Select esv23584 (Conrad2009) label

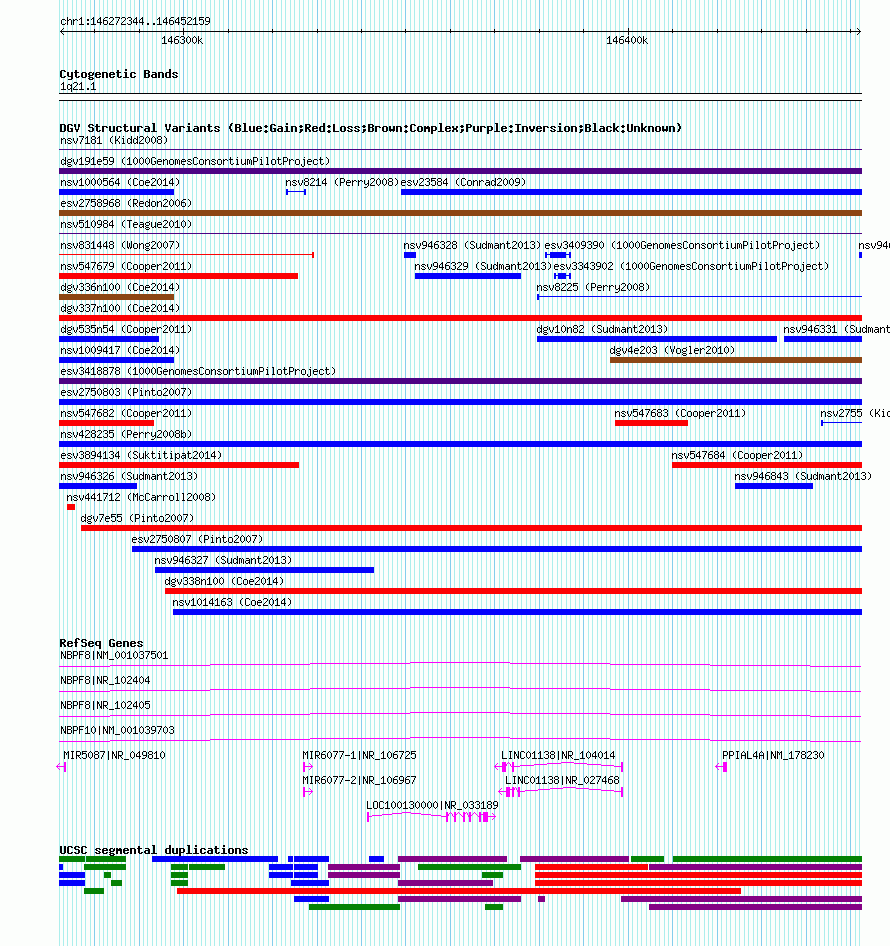[463, 182]
